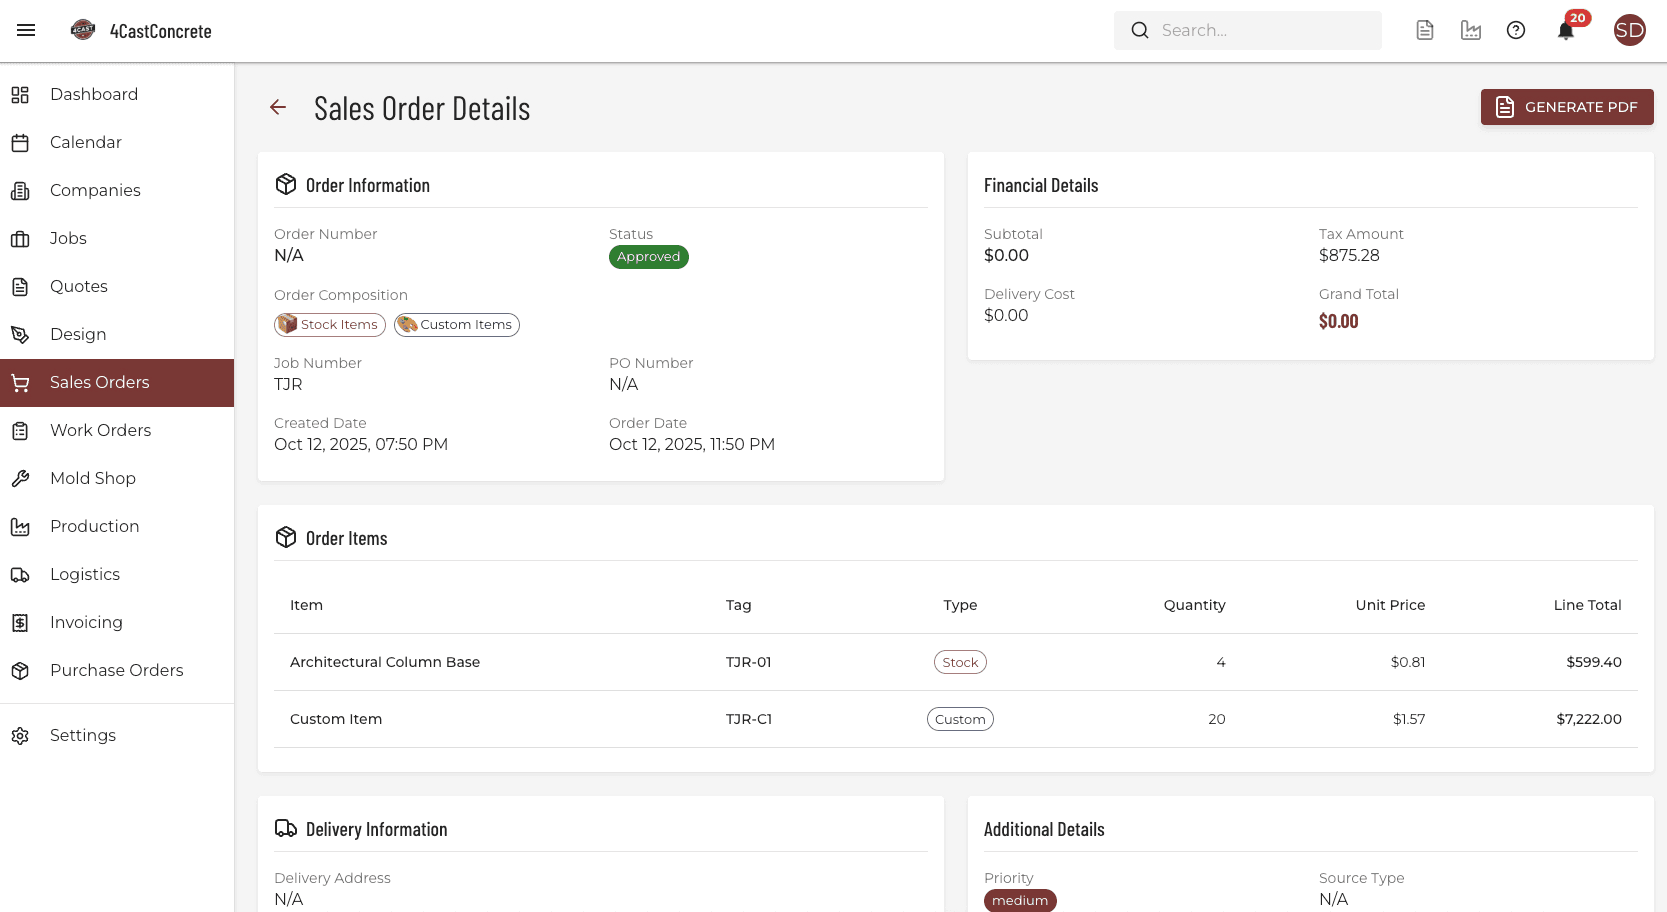Viewport: 1667px width, 912px height.
Task: Click the medium priority badge
Action: click(1020, 900)
